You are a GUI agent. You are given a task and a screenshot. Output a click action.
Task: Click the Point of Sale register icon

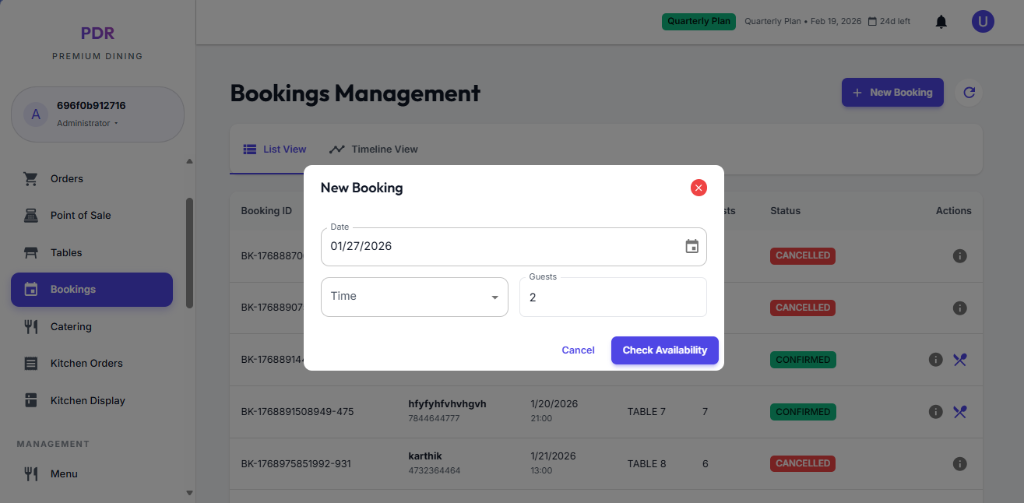(31, 216)
